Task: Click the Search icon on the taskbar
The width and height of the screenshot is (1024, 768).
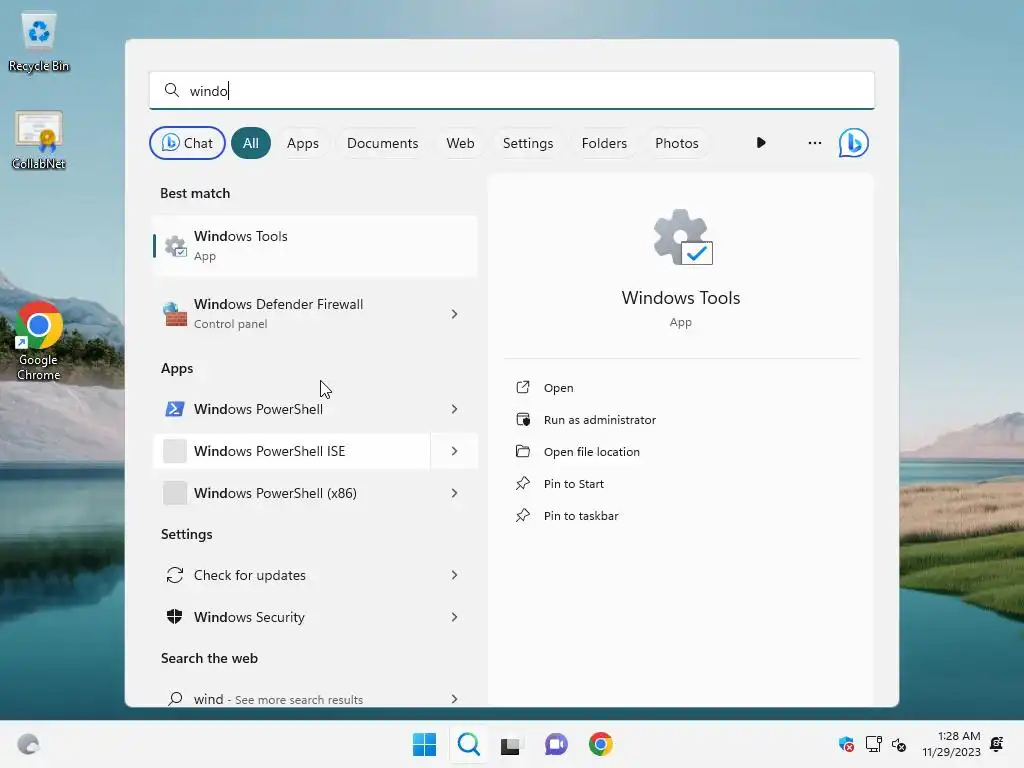Action: (x=468, y=744)
